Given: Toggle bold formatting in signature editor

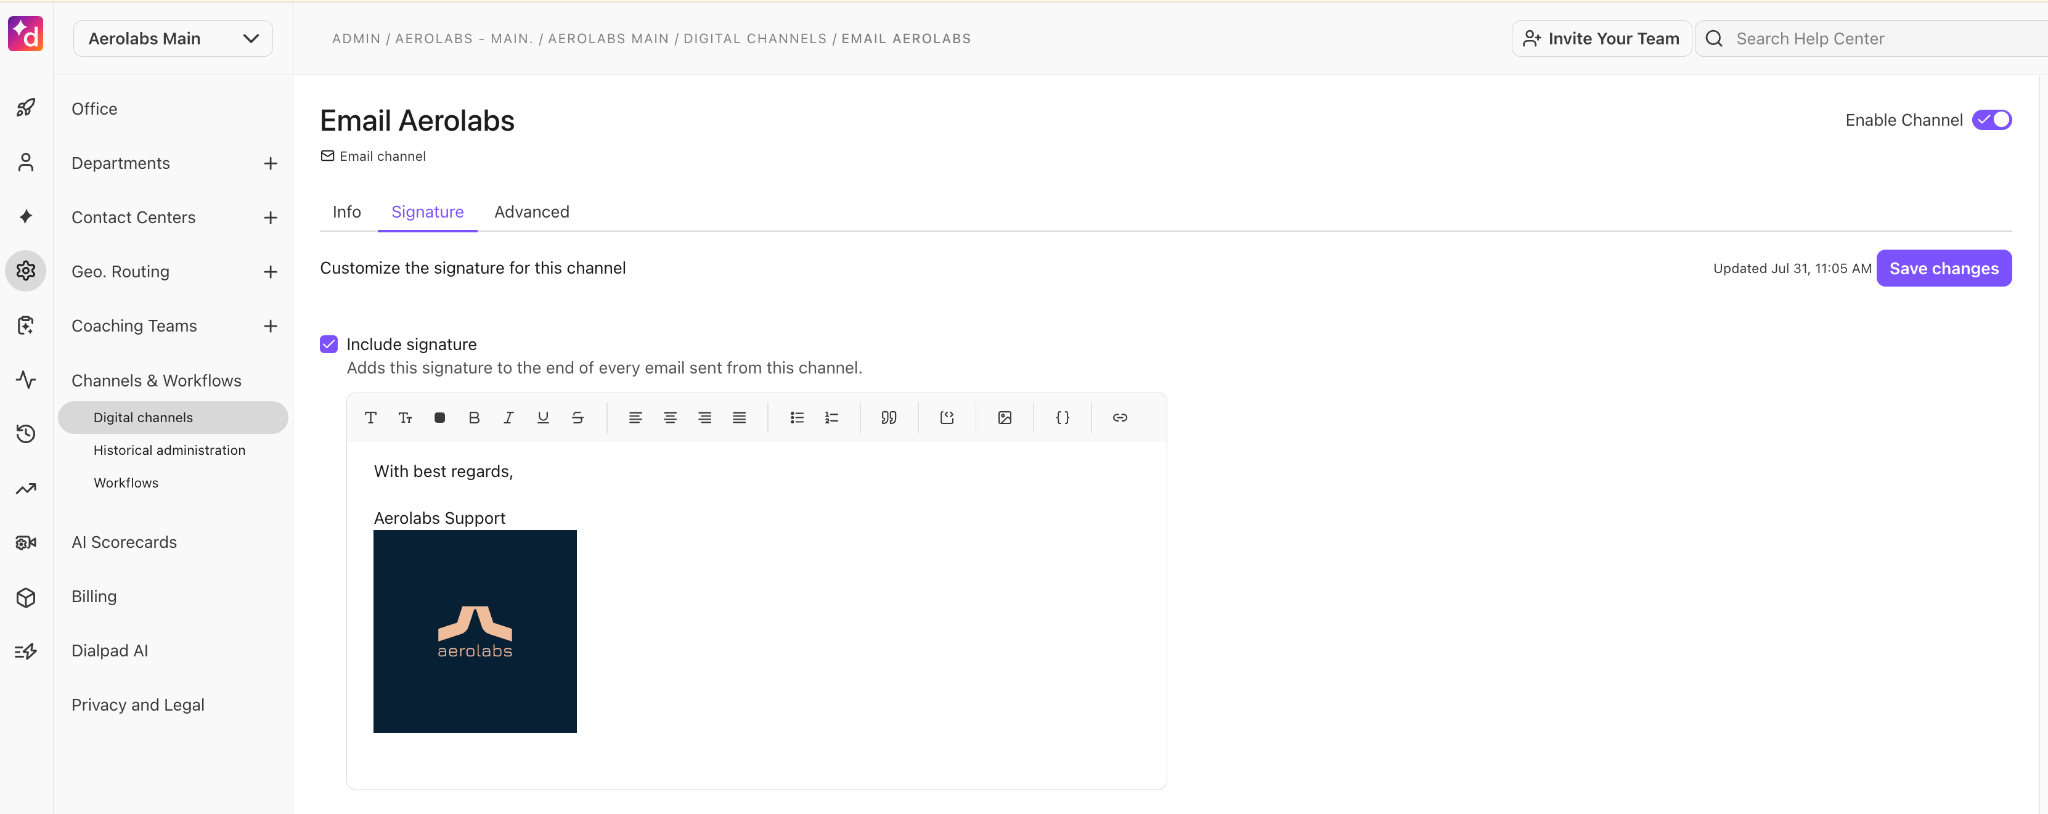Looking at the screenshot, I should (474, 418).
